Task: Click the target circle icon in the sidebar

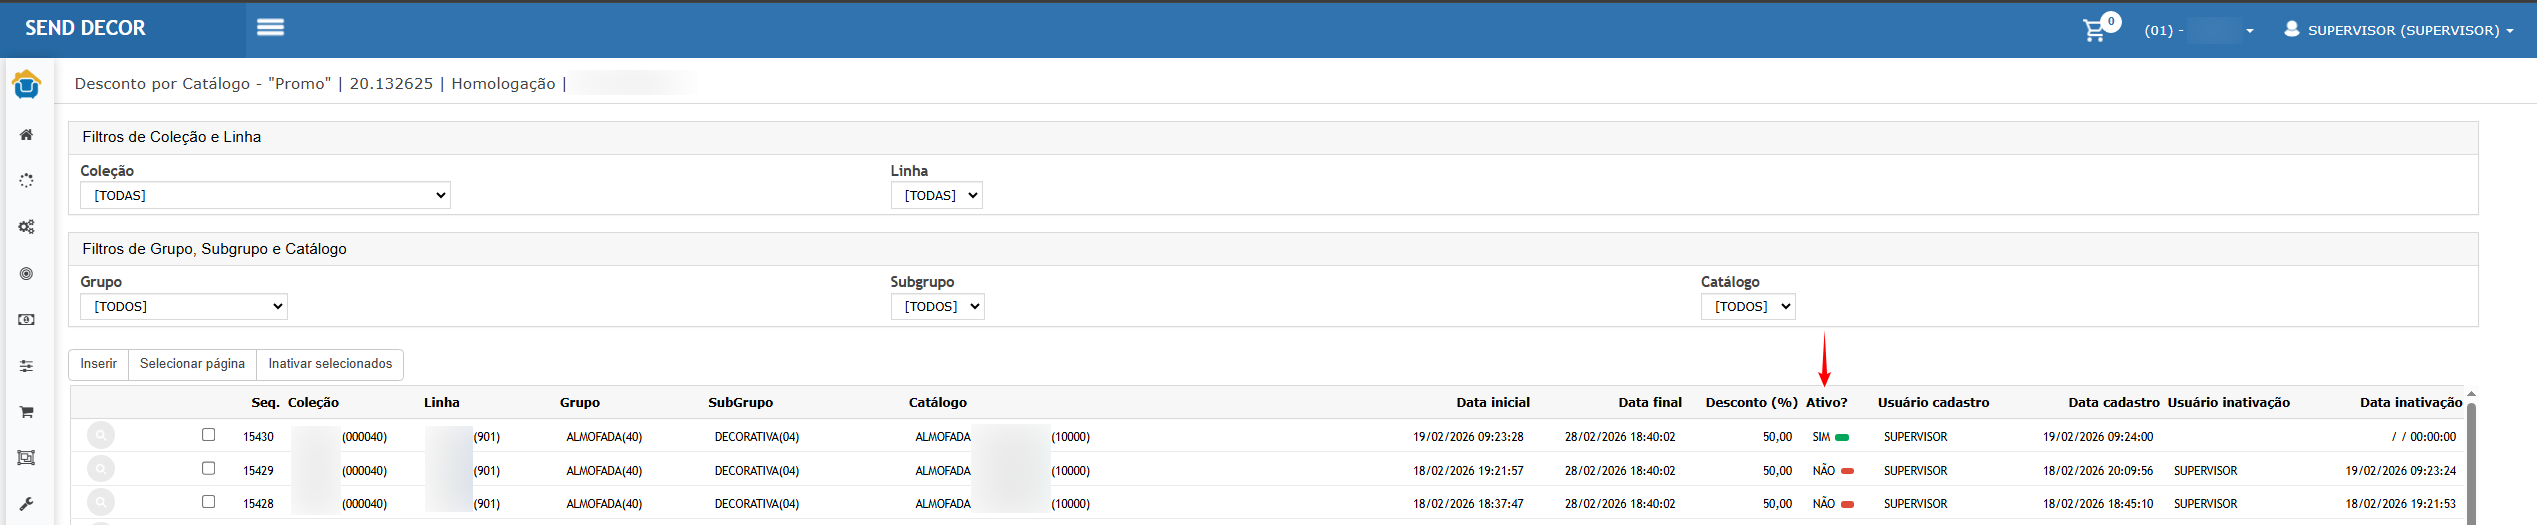Action: 27,274
